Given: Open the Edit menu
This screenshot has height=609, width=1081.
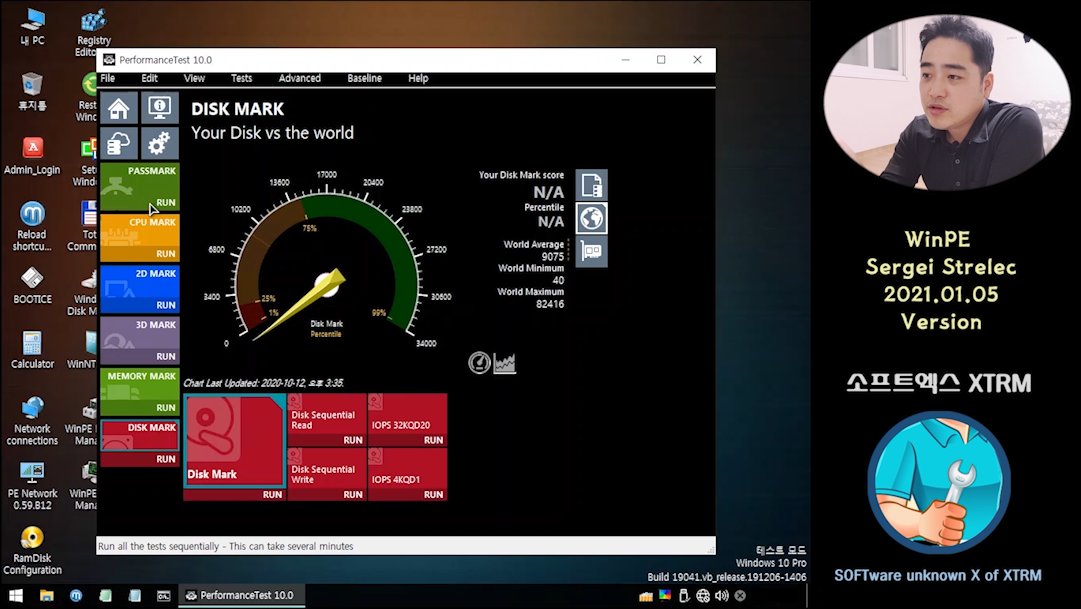Looking at the screenshot, I should tap(150, 78).
